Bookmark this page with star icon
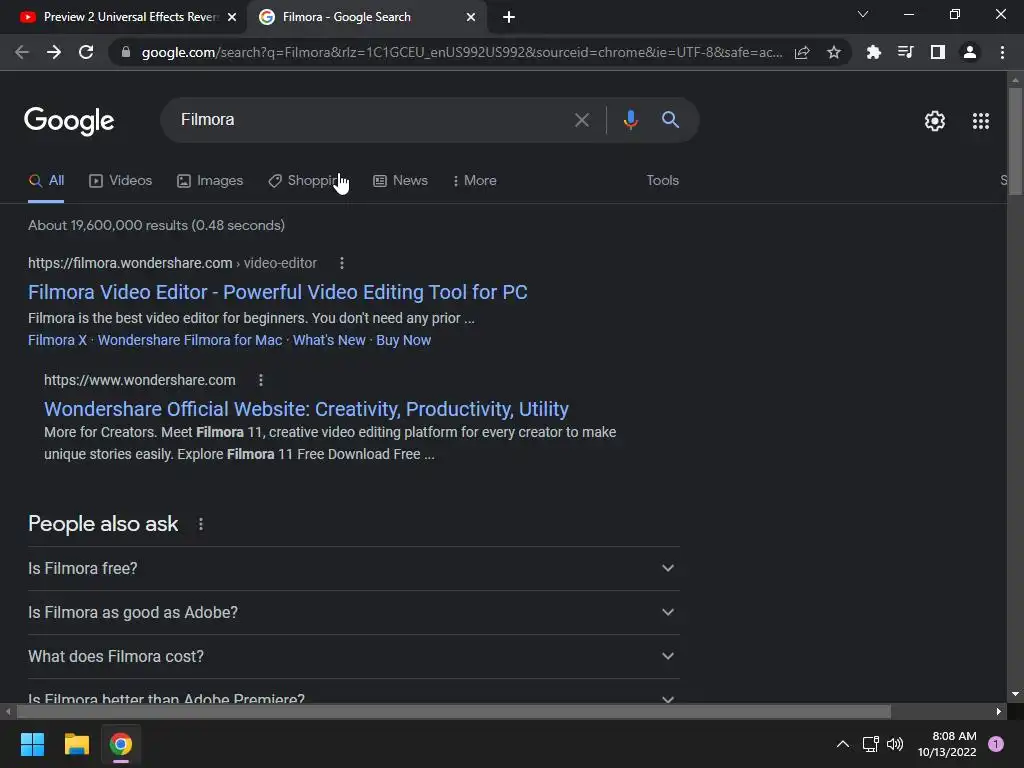Image resolution: width=1024 pixels, height=768 pixels. pos(833,52)
